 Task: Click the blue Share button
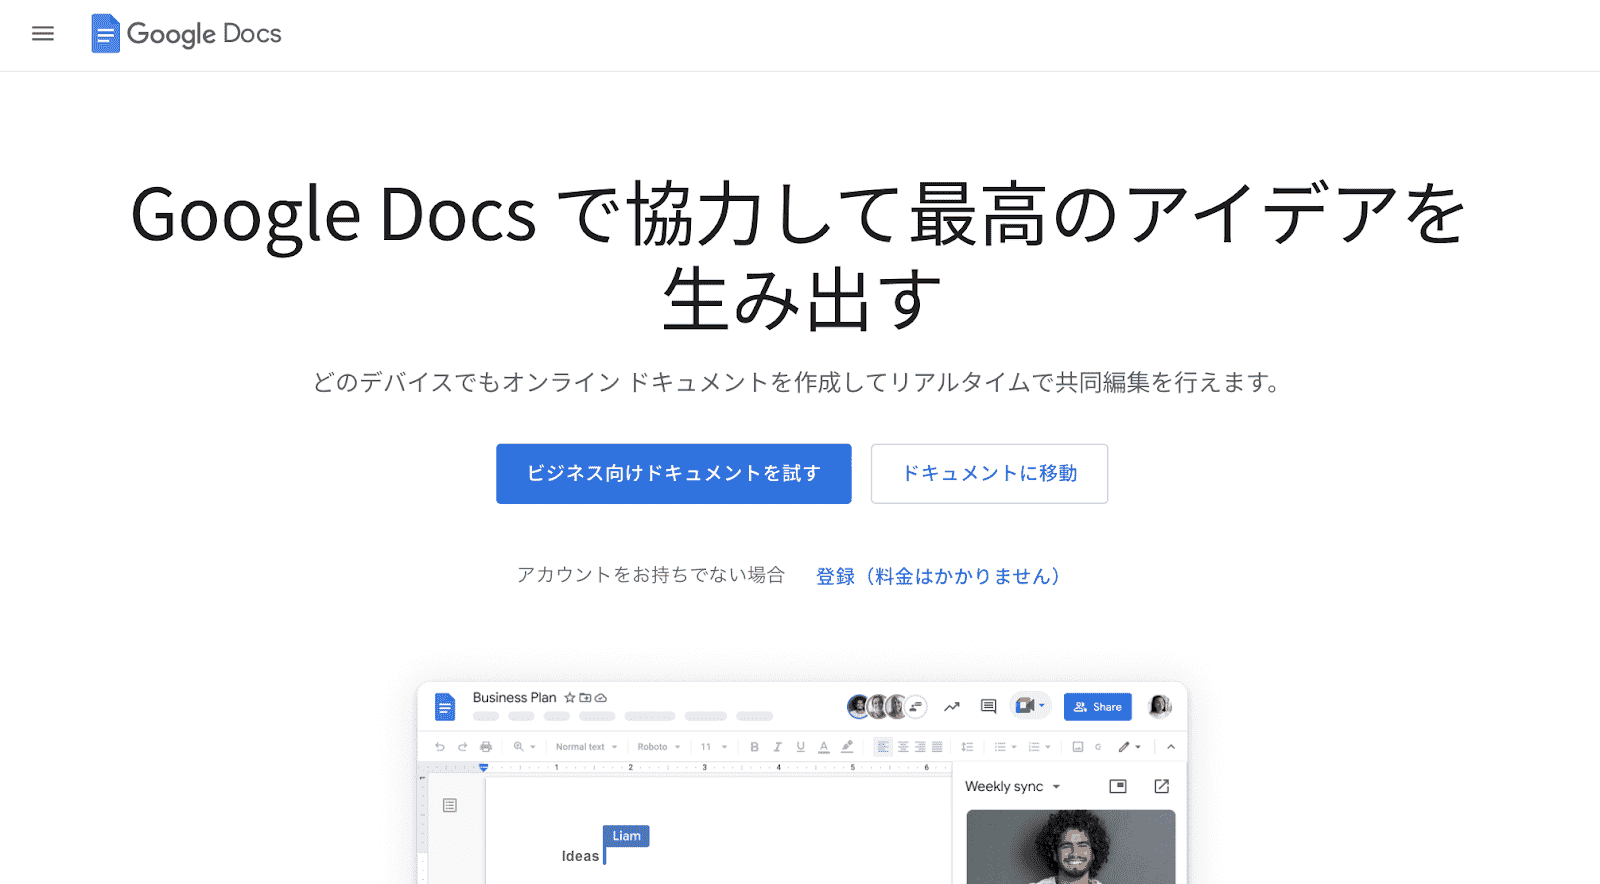pos(1097,707)
